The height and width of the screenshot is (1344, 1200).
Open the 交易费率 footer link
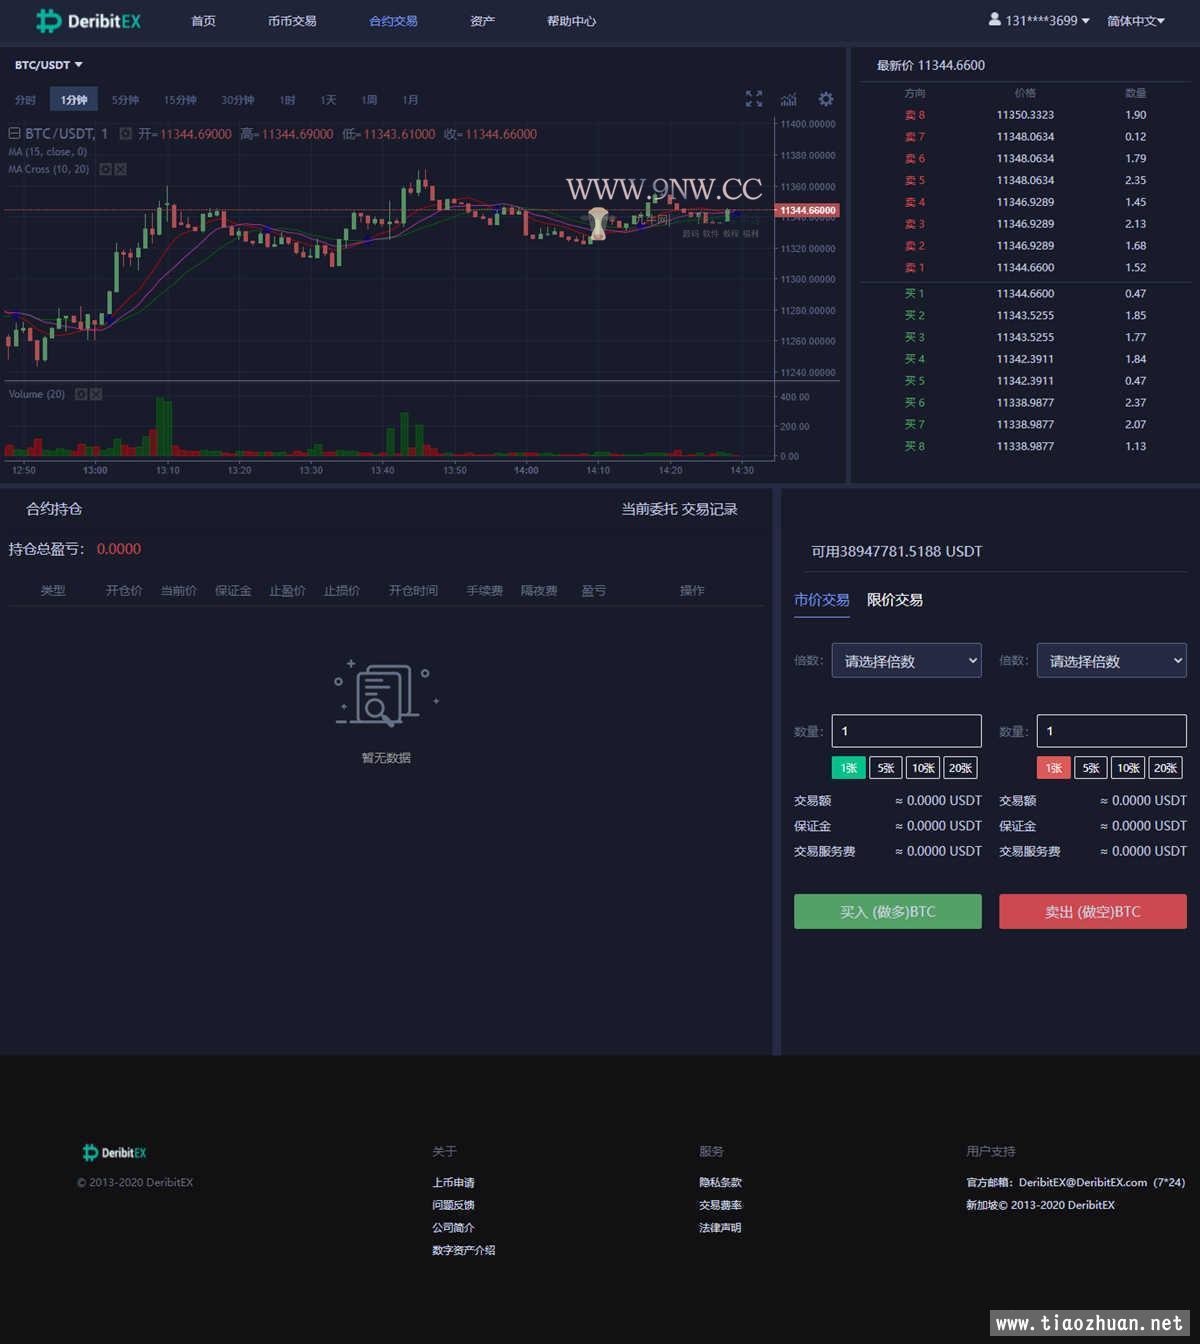point(720,1205)
